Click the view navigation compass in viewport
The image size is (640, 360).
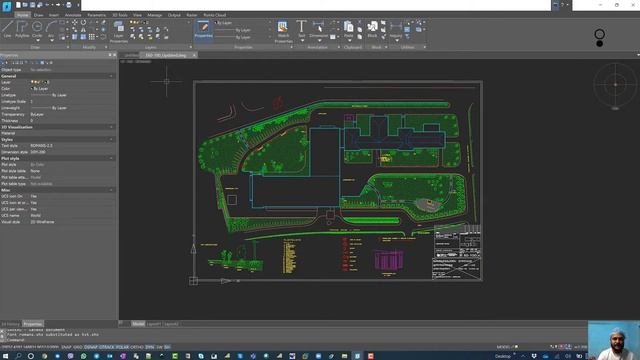(615, 85)
